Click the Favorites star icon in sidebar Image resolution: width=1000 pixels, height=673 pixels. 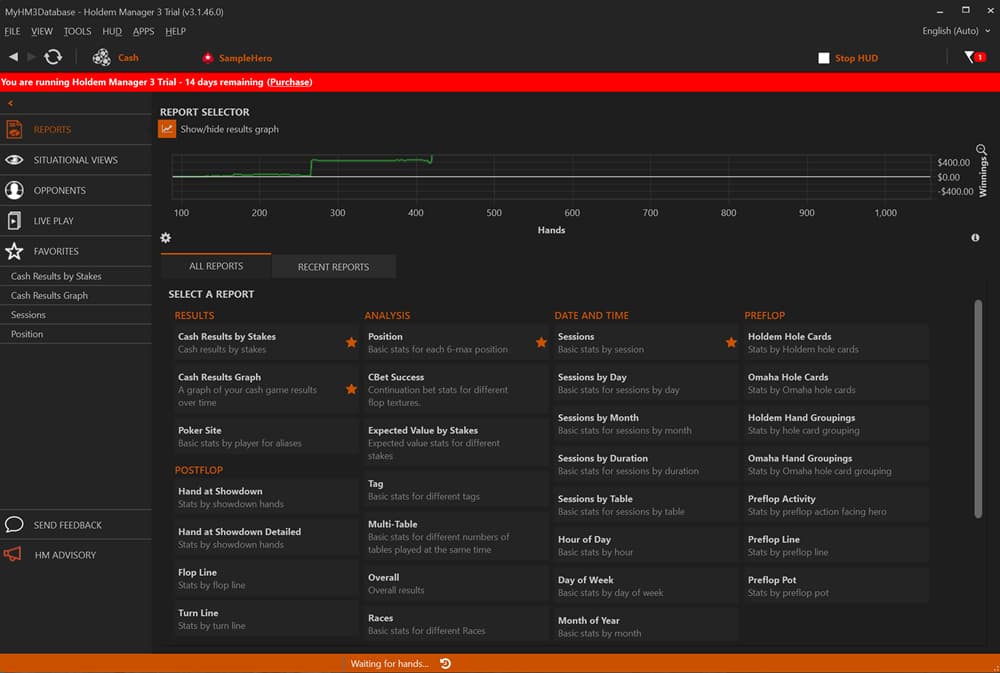coord(14,251)
